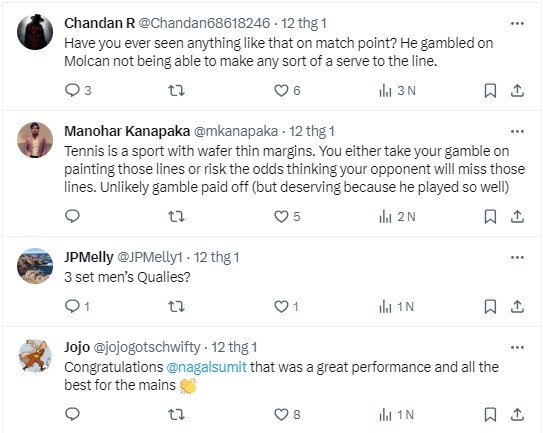Viewport: 543px width, 433px height.
Task: Retweet Manohar Kanapaka's tweet
Action: point(176,216)
